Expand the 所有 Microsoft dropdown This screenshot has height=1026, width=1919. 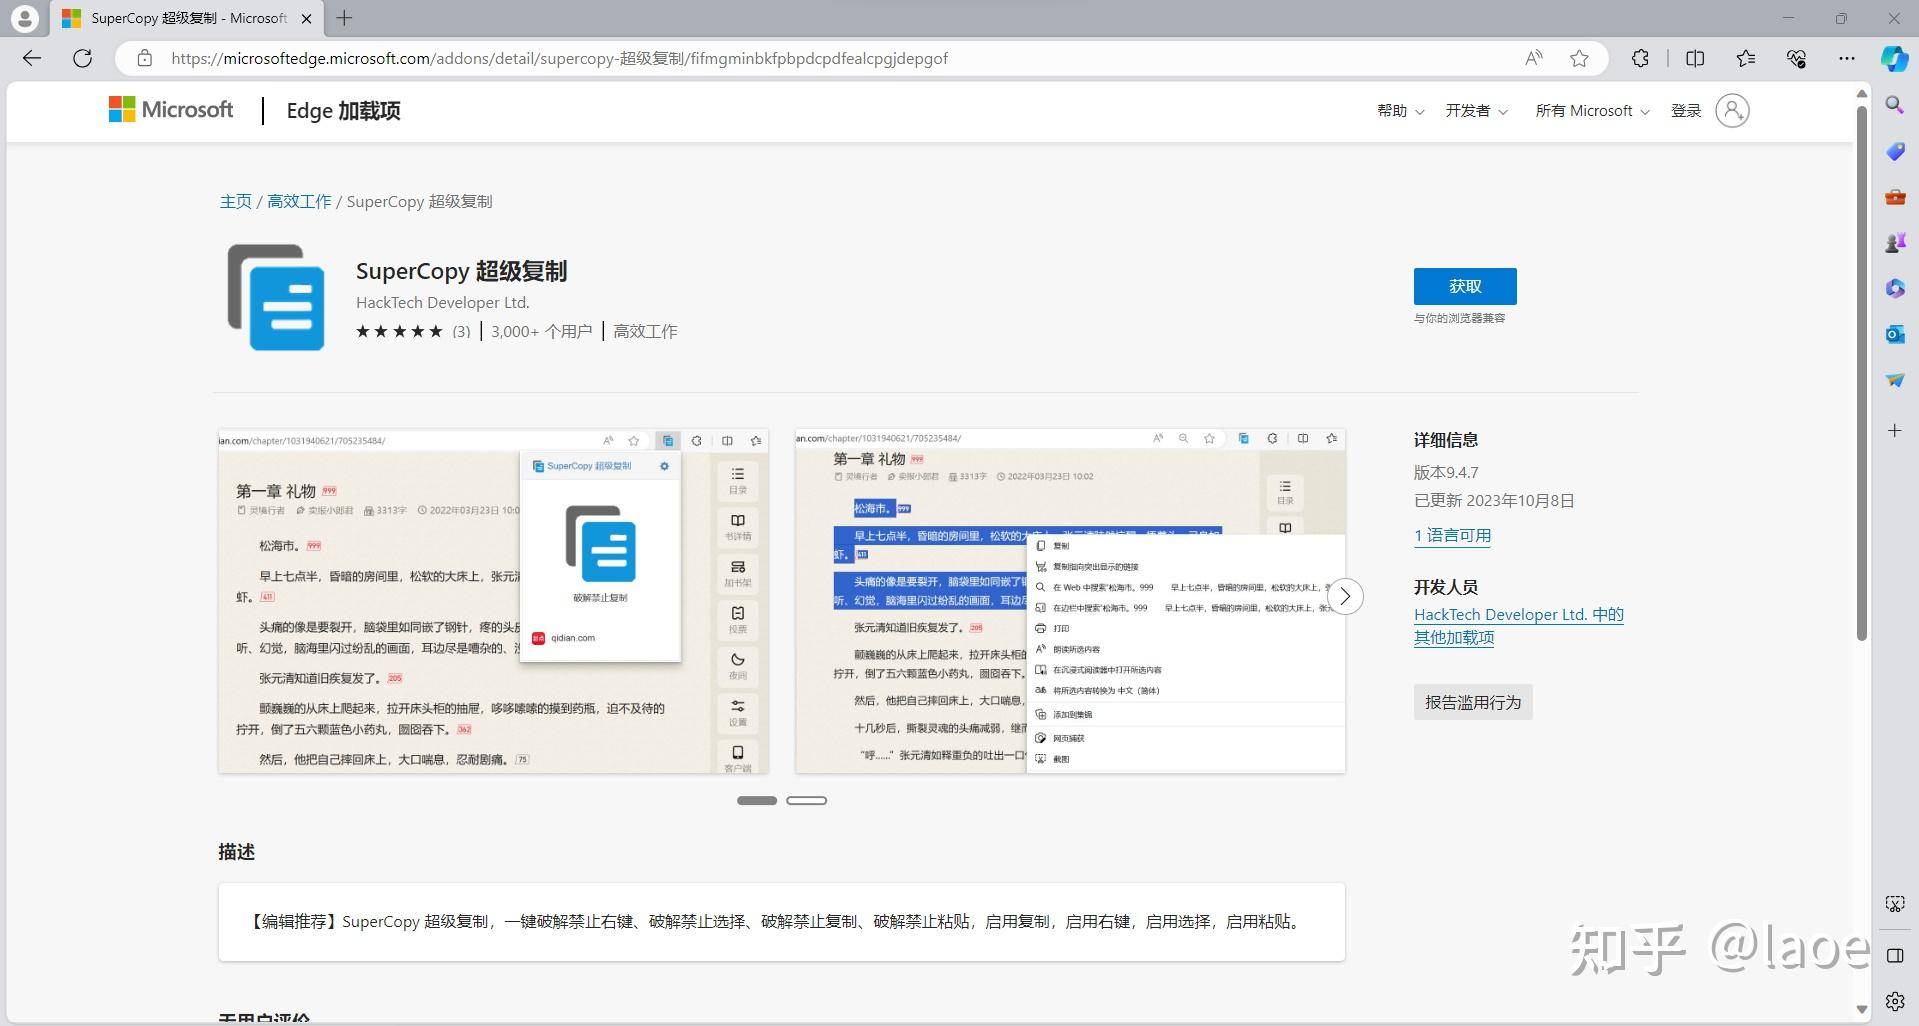[1592, 111]
